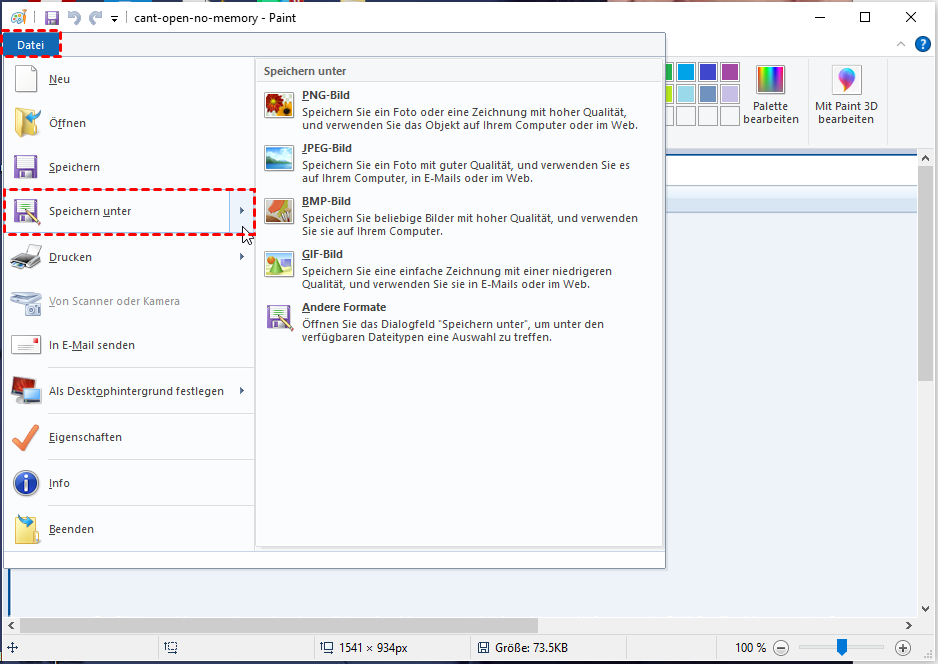Click the horizontal scrollbar left arrow
The width and height of the screenshot is (938, 664).
11,626
